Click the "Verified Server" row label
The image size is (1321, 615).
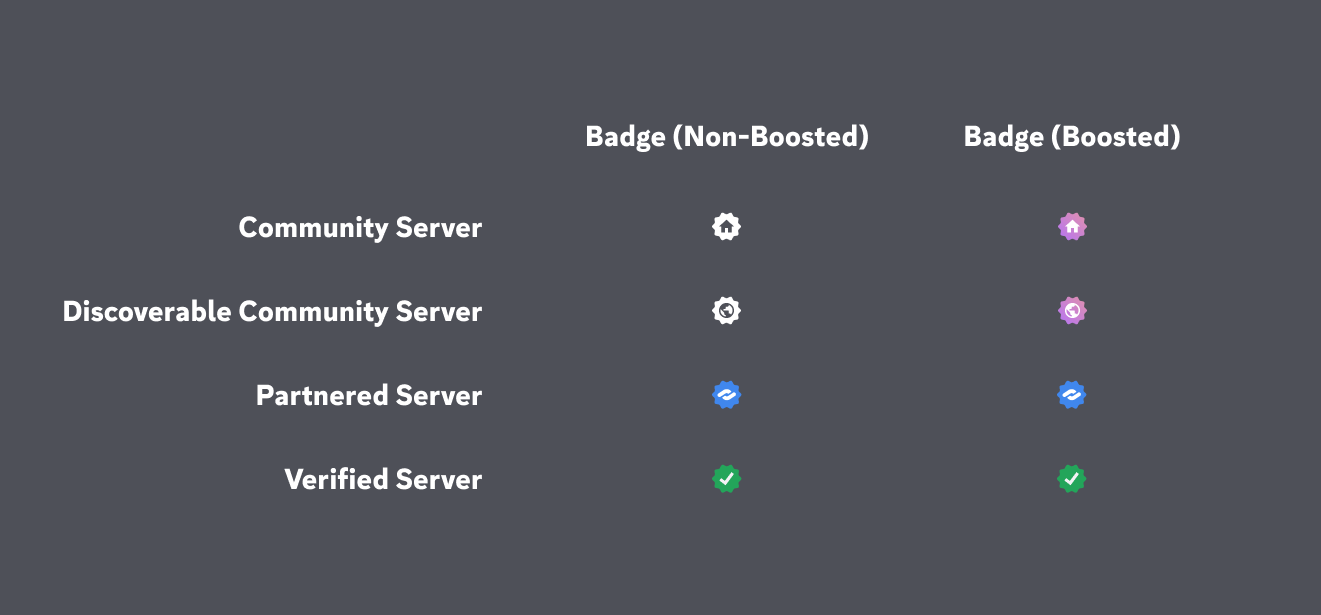click(383, 480)
